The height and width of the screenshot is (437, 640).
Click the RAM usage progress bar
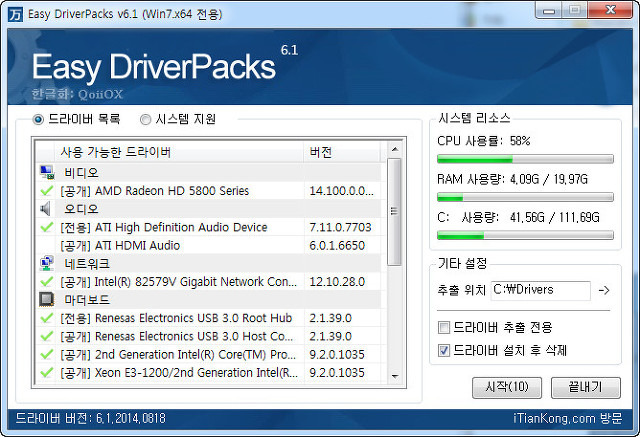tap(525, 197)
